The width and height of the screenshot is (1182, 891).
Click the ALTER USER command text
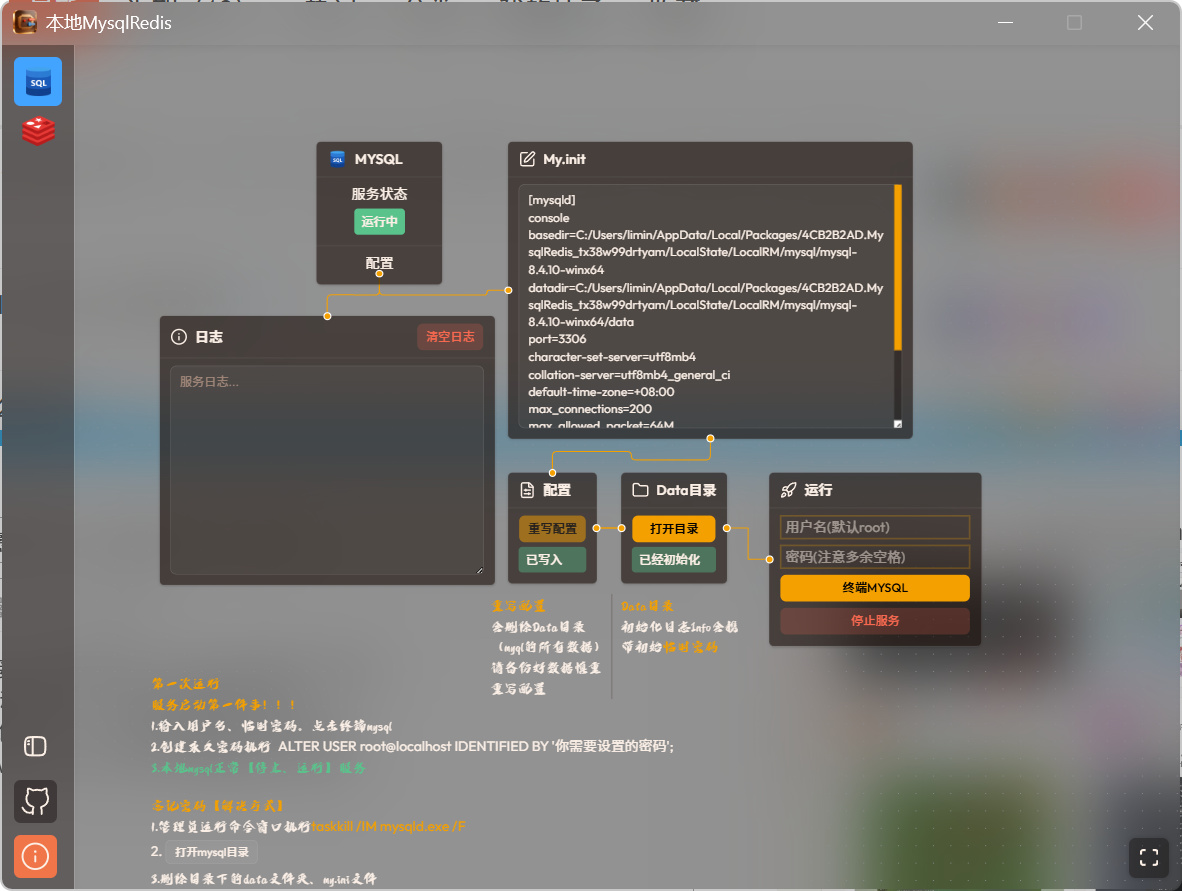click(x=476, y=746)
